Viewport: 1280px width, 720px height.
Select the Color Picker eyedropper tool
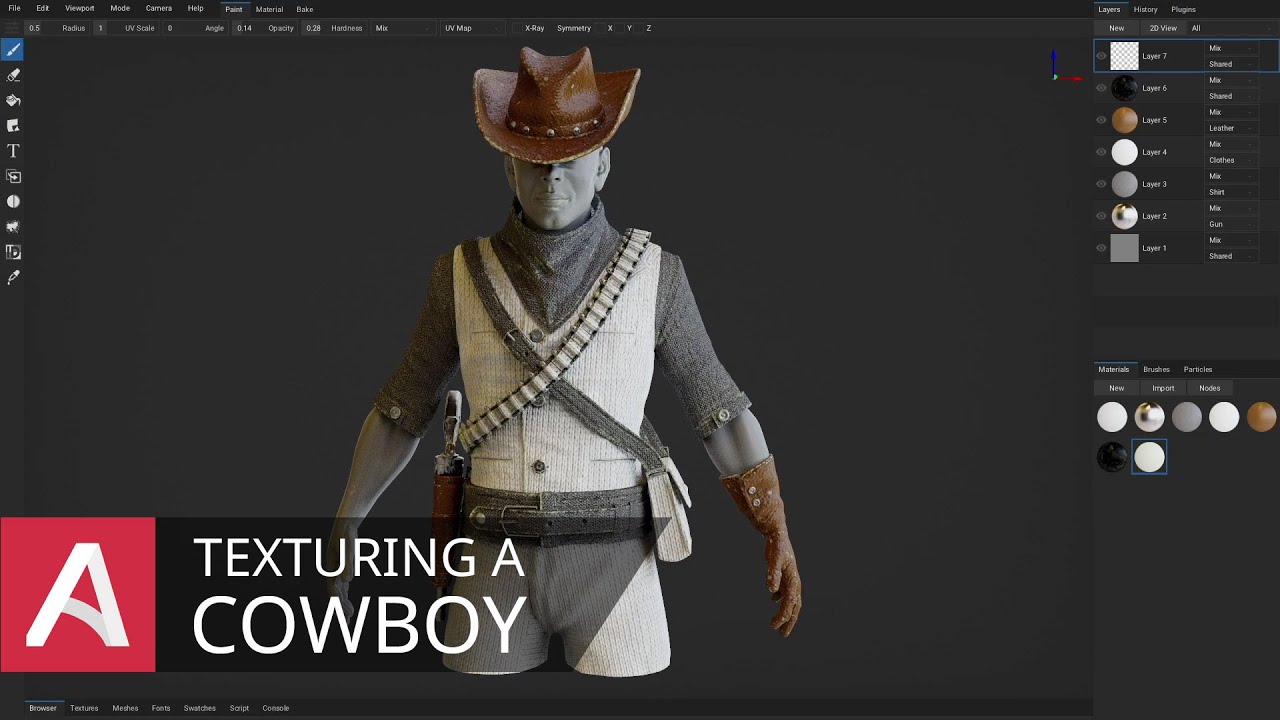tap(13, 277)
